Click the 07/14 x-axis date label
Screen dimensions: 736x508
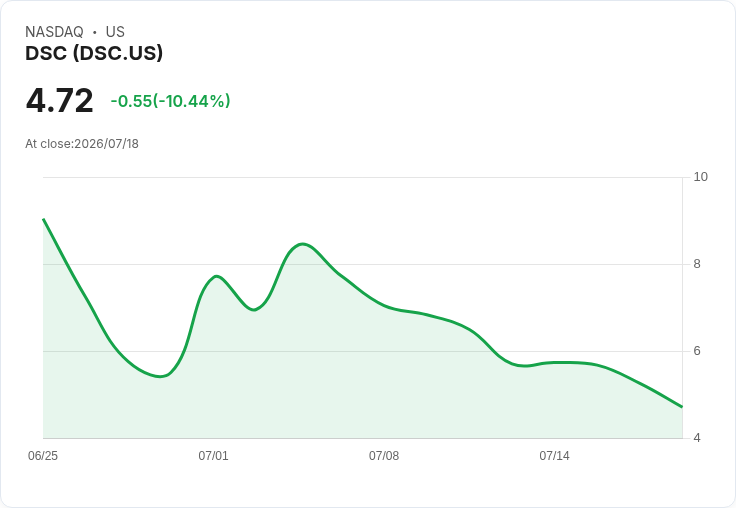tap(554, 455)
